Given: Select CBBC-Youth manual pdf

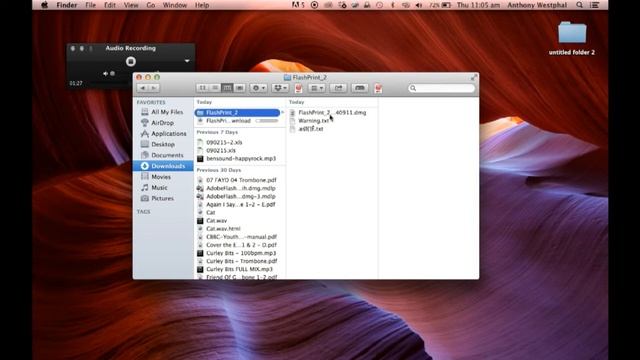Looking at the screenshot, I should pyautogui.click(x=240, y=237).
